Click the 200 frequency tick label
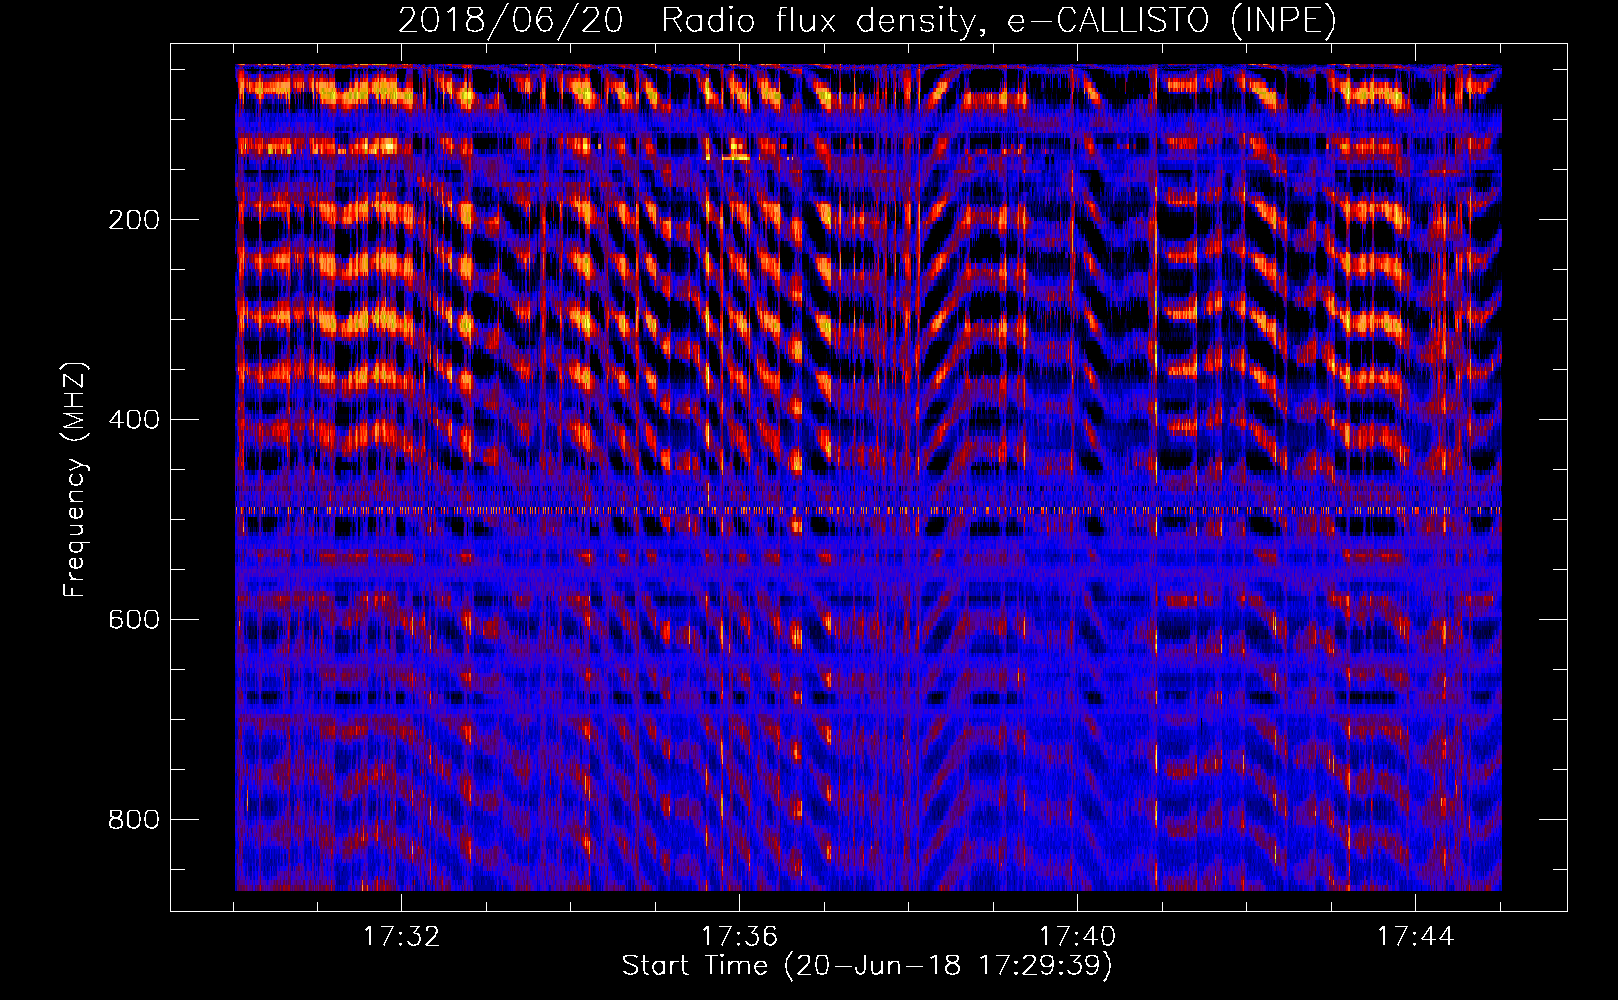The width and height of the screenshot is (1618, 1000). coord(134,220)
